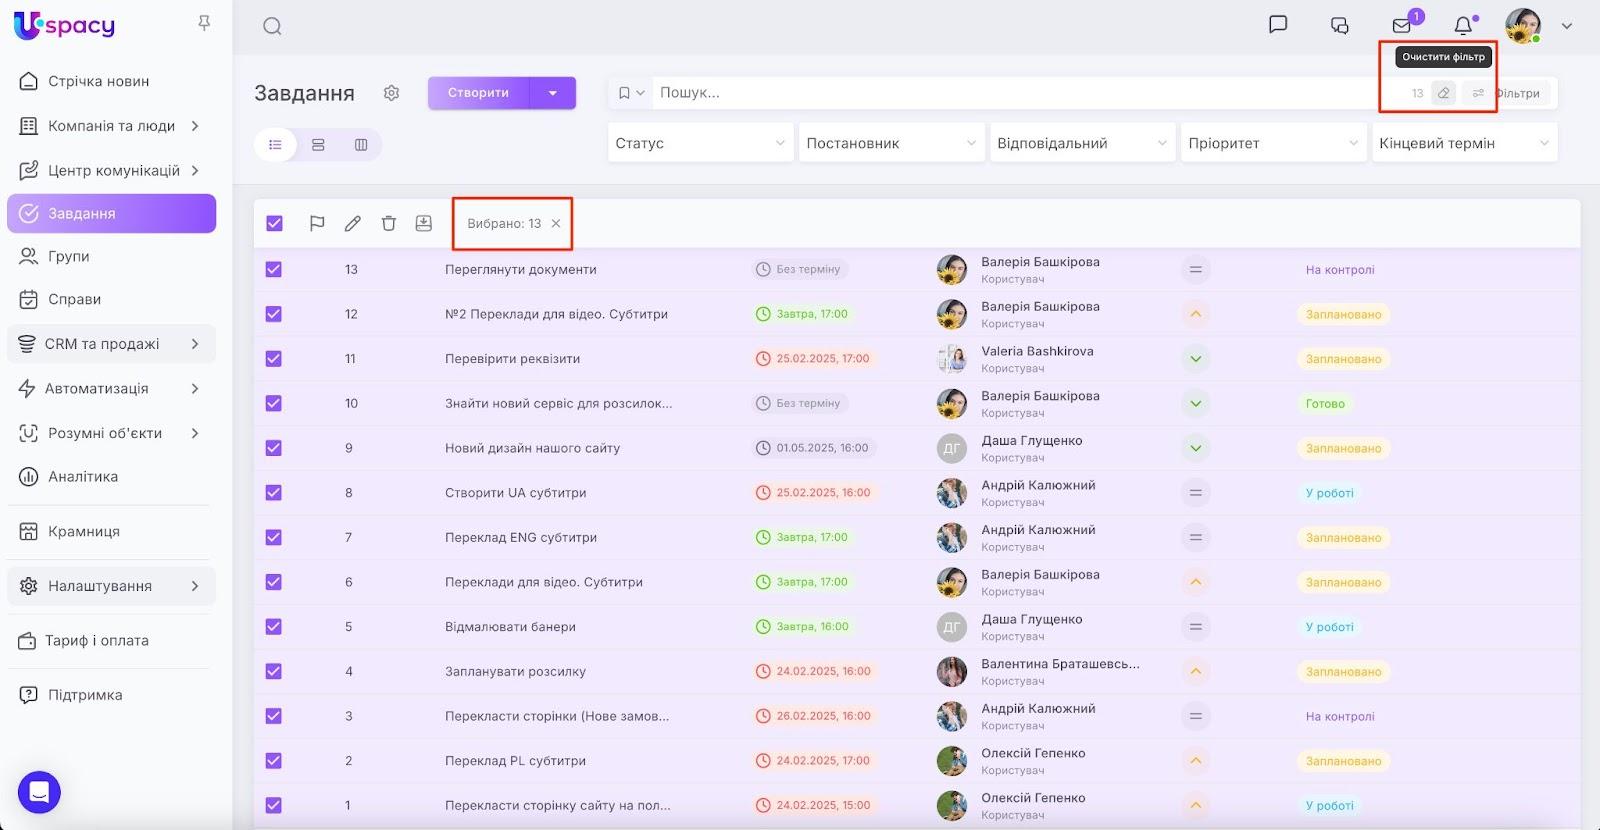
Task: Switch to kanban column view icon
Action: pos(361,145)
